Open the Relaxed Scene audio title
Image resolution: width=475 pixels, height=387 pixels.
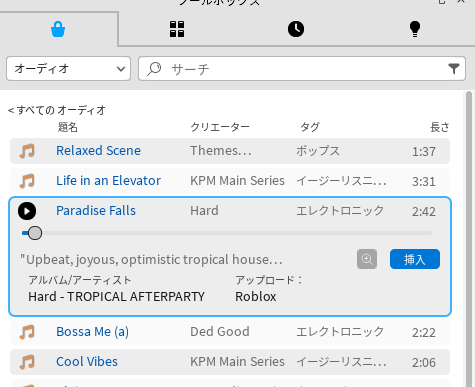point(98,151)
